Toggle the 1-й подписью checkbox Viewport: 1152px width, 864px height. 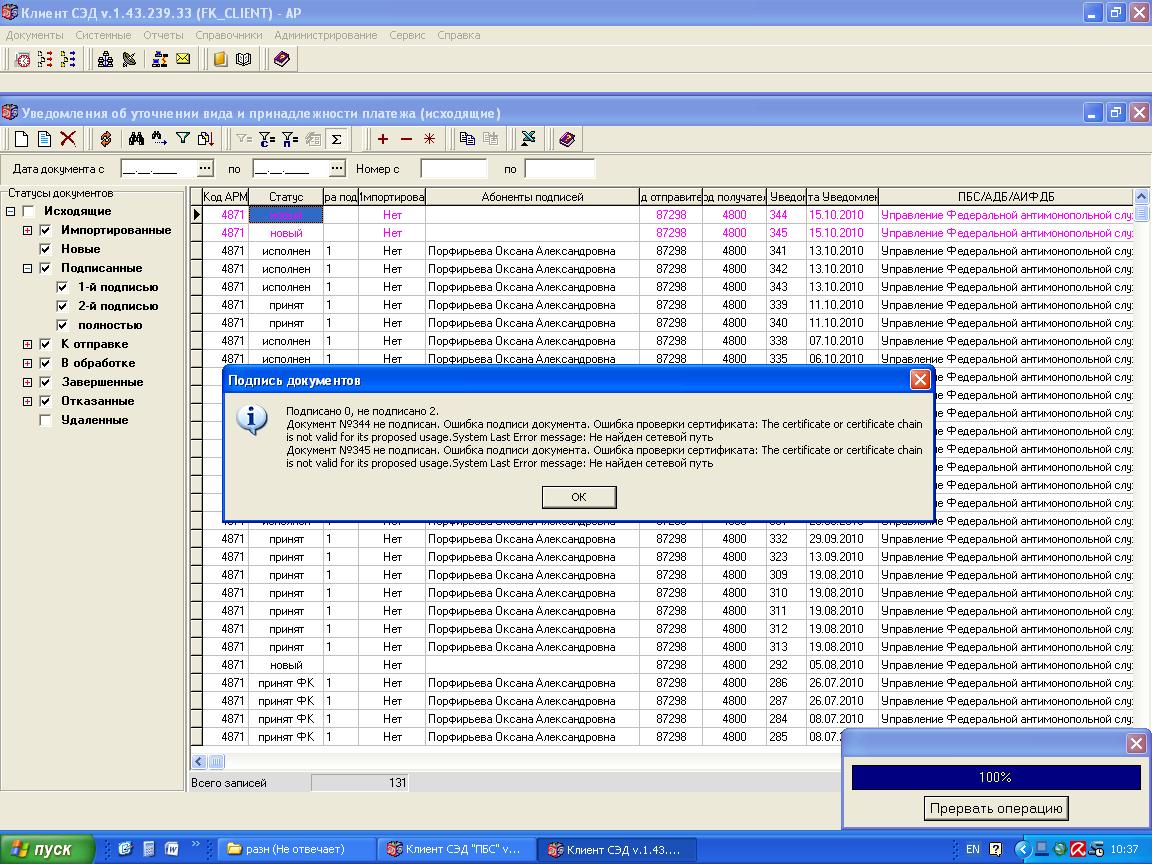[63, 287]
